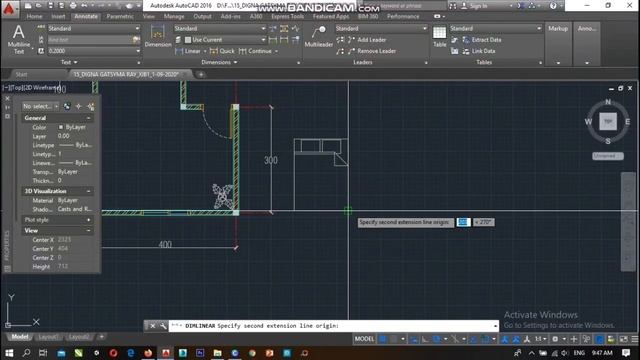Open the Use Current layer dropdown
Viewport: 640px width, 360px height.
pos(225,40)
